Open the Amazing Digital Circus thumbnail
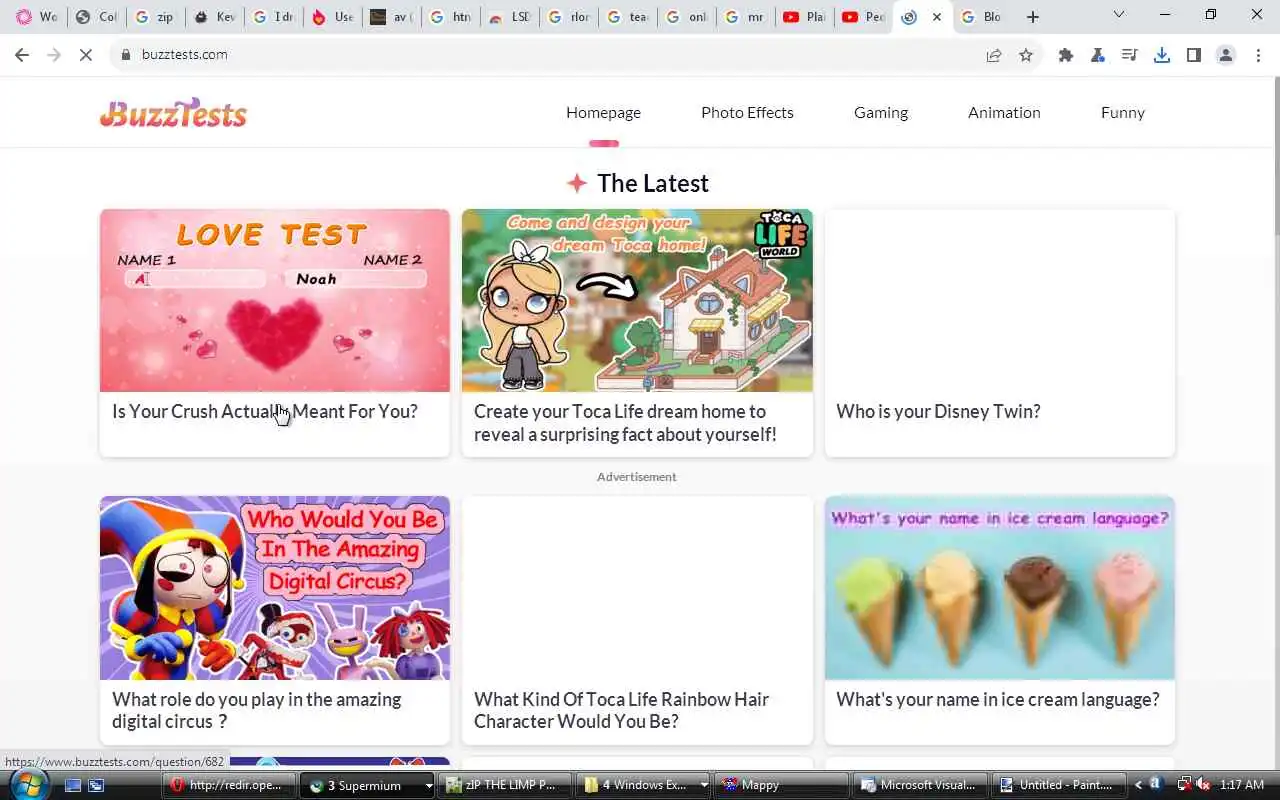1280x800 pixels. tap(275, 588)
